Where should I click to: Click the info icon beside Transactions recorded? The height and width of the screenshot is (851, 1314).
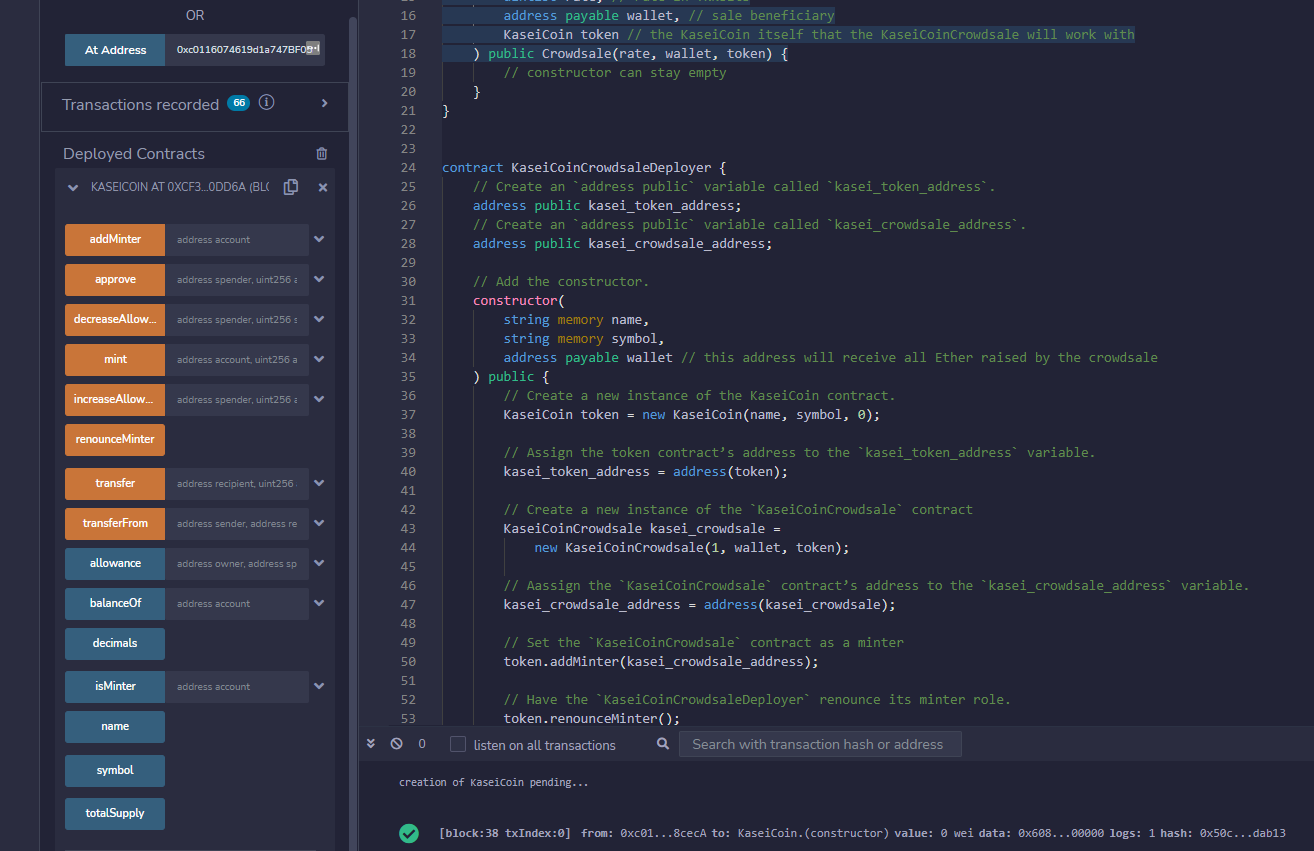point(267,103)
